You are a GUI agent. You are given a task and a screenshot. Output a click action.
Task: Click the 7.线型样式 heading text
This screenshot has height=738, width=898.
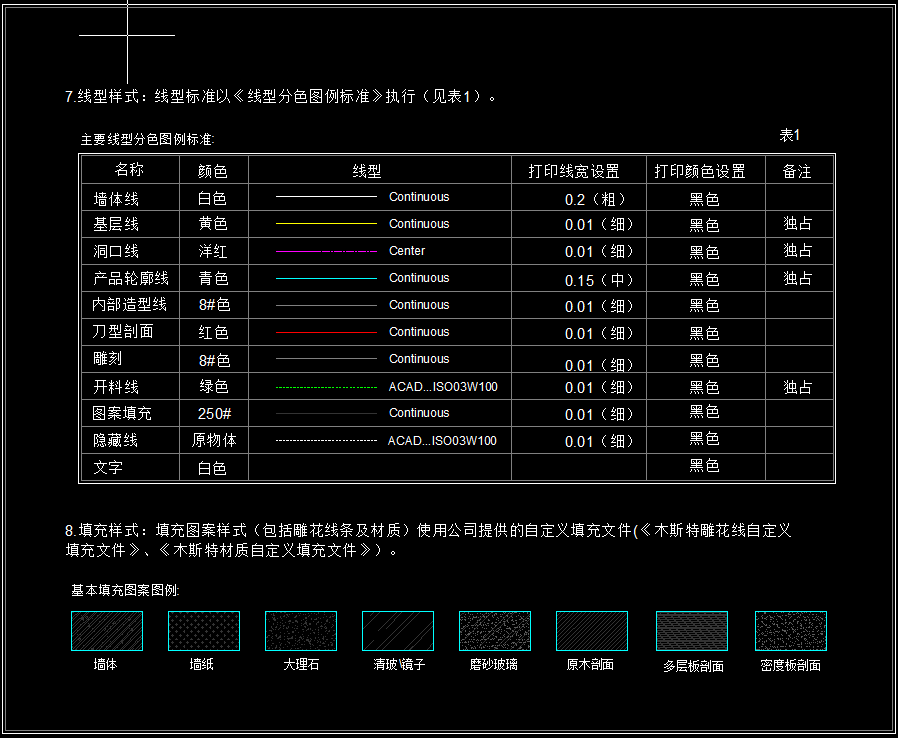pos(281,97)
